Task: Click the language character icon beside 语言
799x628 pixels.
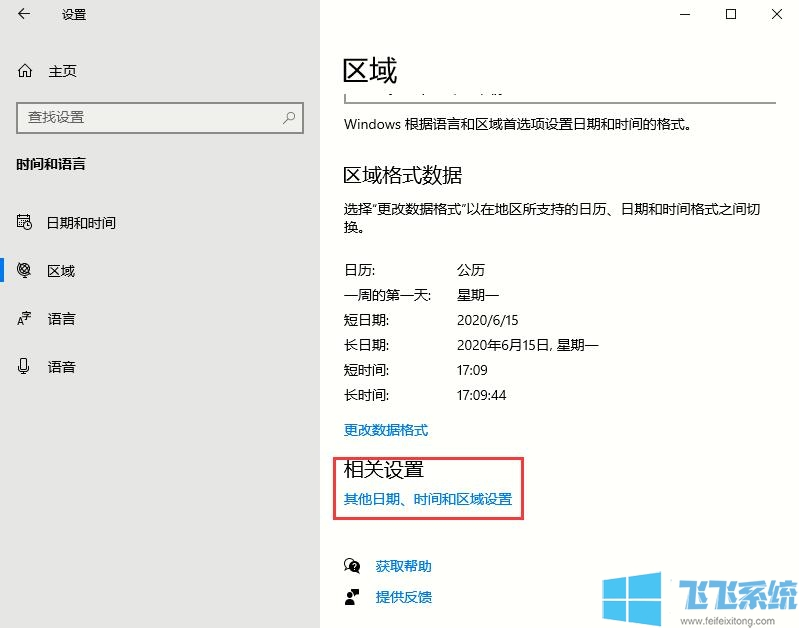Action: [x=25, y=319]
